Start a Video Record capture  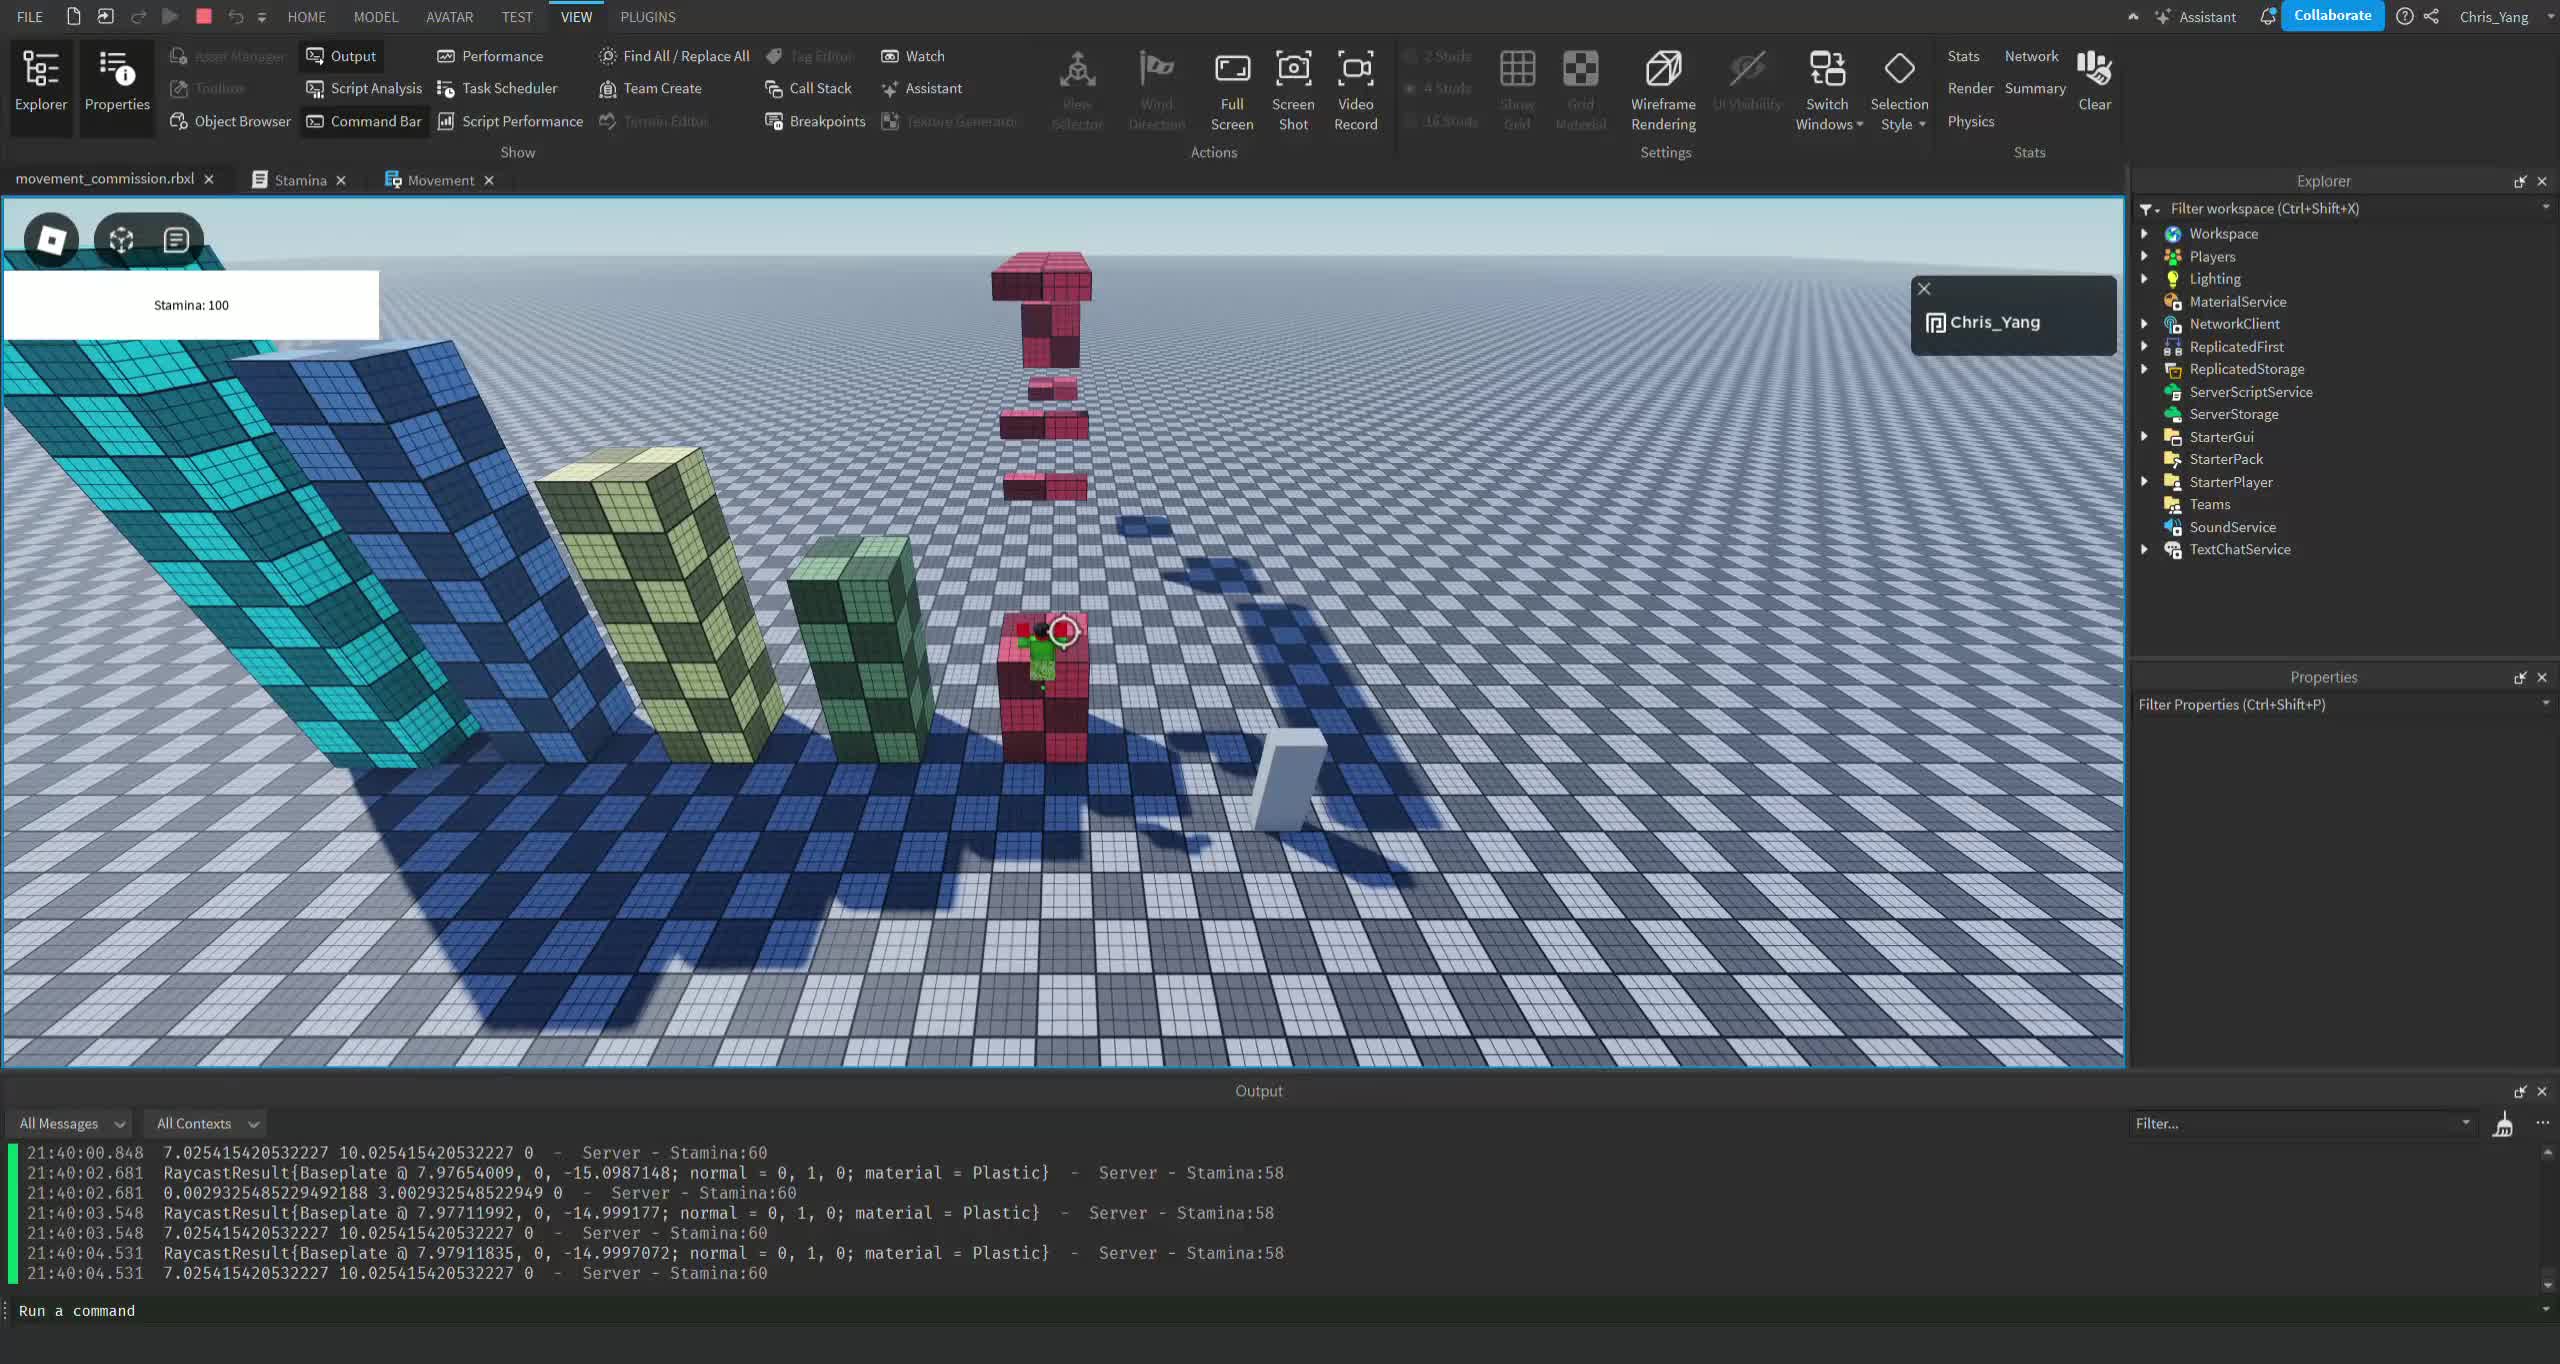point(1355,88)
